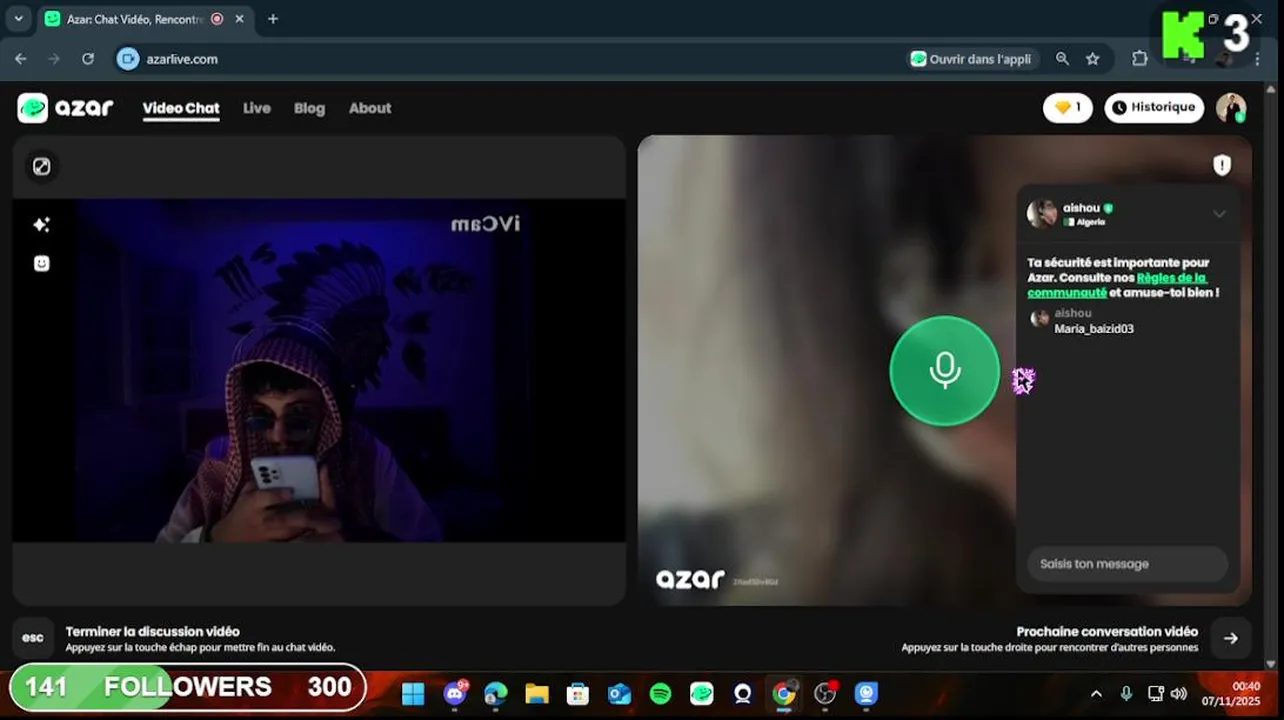Switch to the Live tab
The height and width of the screenshot is (720, 1284).
[257, 108]
